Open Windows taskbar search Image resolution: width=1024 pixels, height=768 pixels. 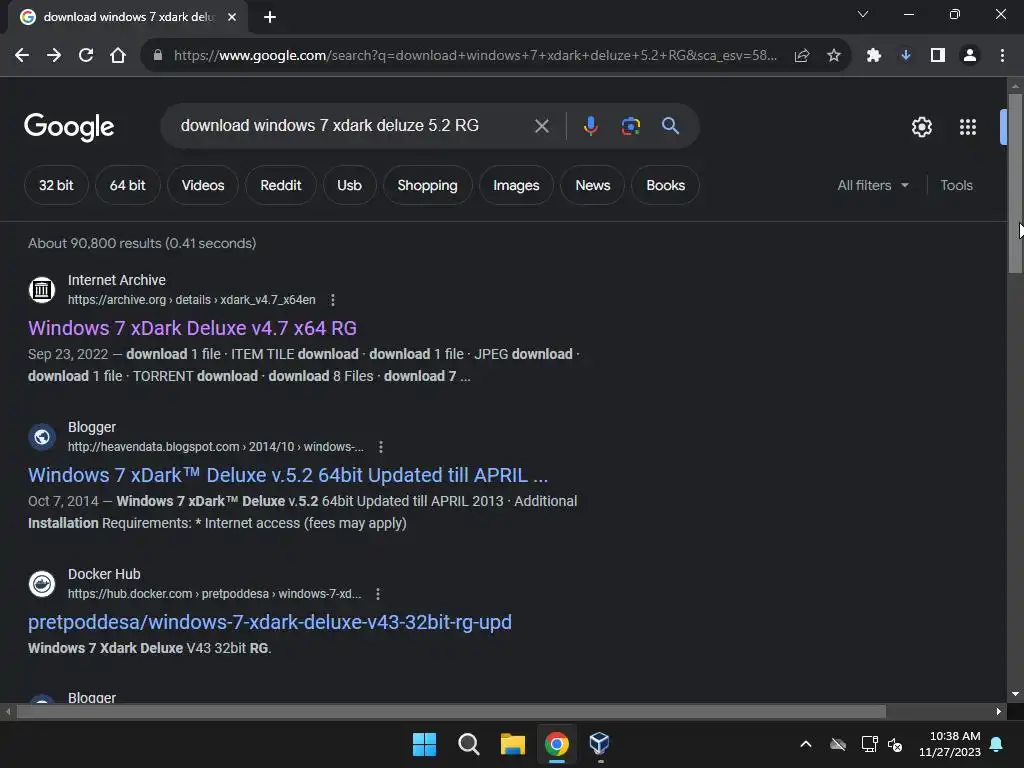[468, 744]
